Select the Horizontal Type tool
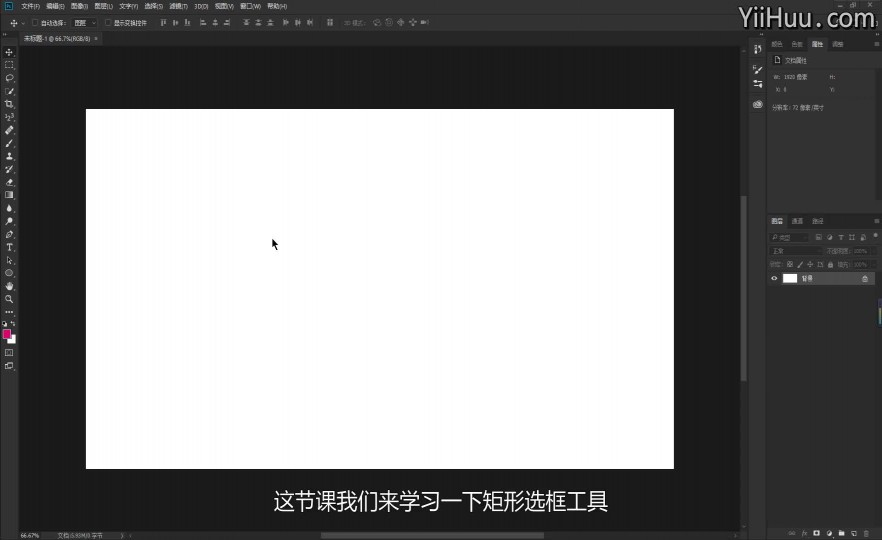 point(9,247)
